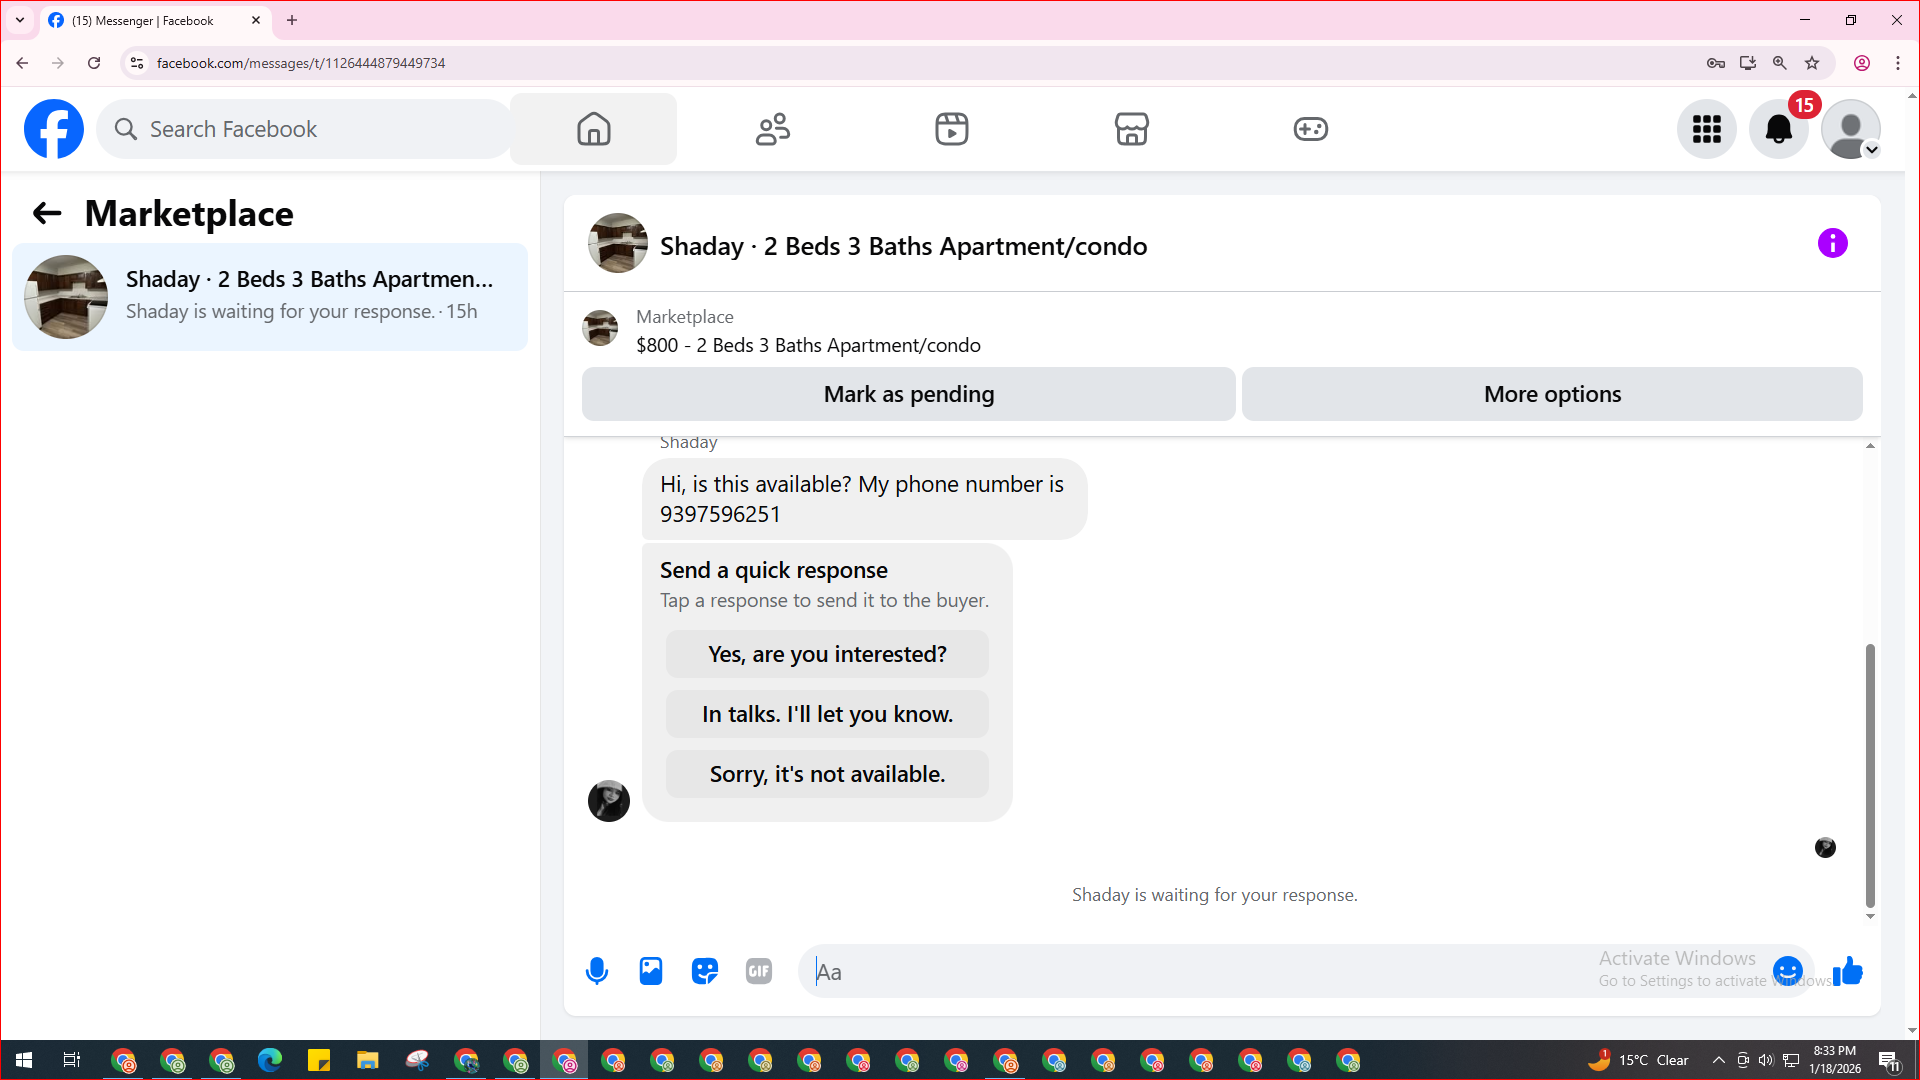The height and width of the screenshot is (1080, 1920).
Task: Open the emoji picker in message box
Action: 1787,971
